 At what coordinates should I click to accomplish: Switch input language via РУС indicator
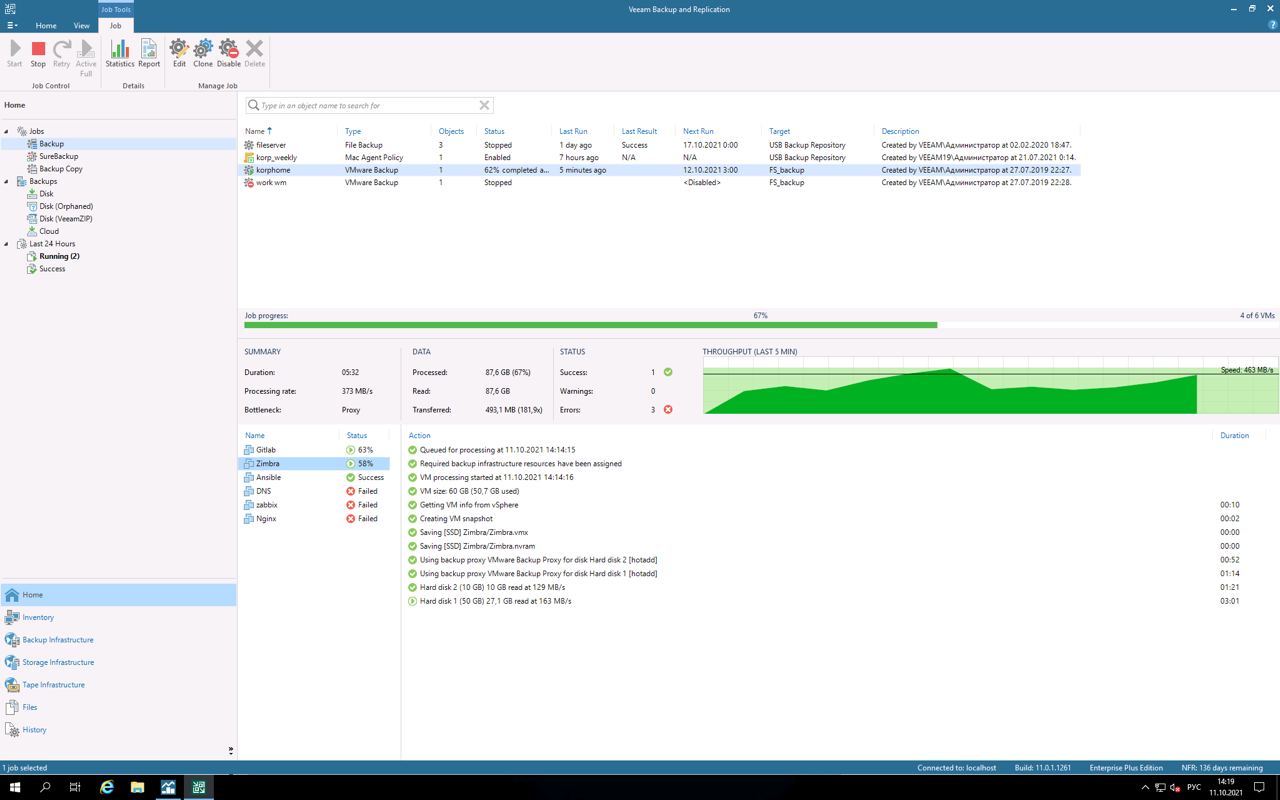1193,788
